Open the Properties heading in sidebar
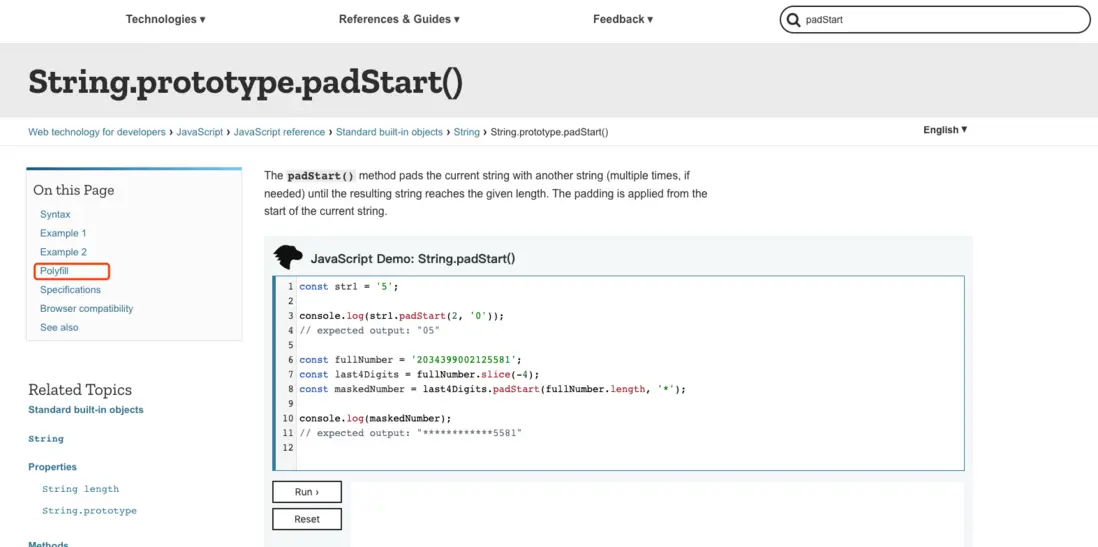The image size is (1098, 547). click(53, 467)
